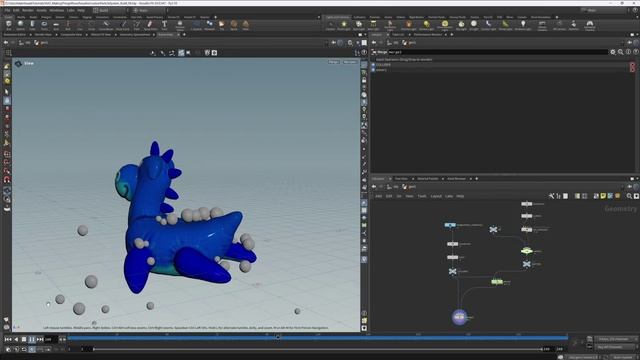Switch to Geometry Spreadsheet tab
640x360 pixels.
pyautogui.click(x=135, y=35)
